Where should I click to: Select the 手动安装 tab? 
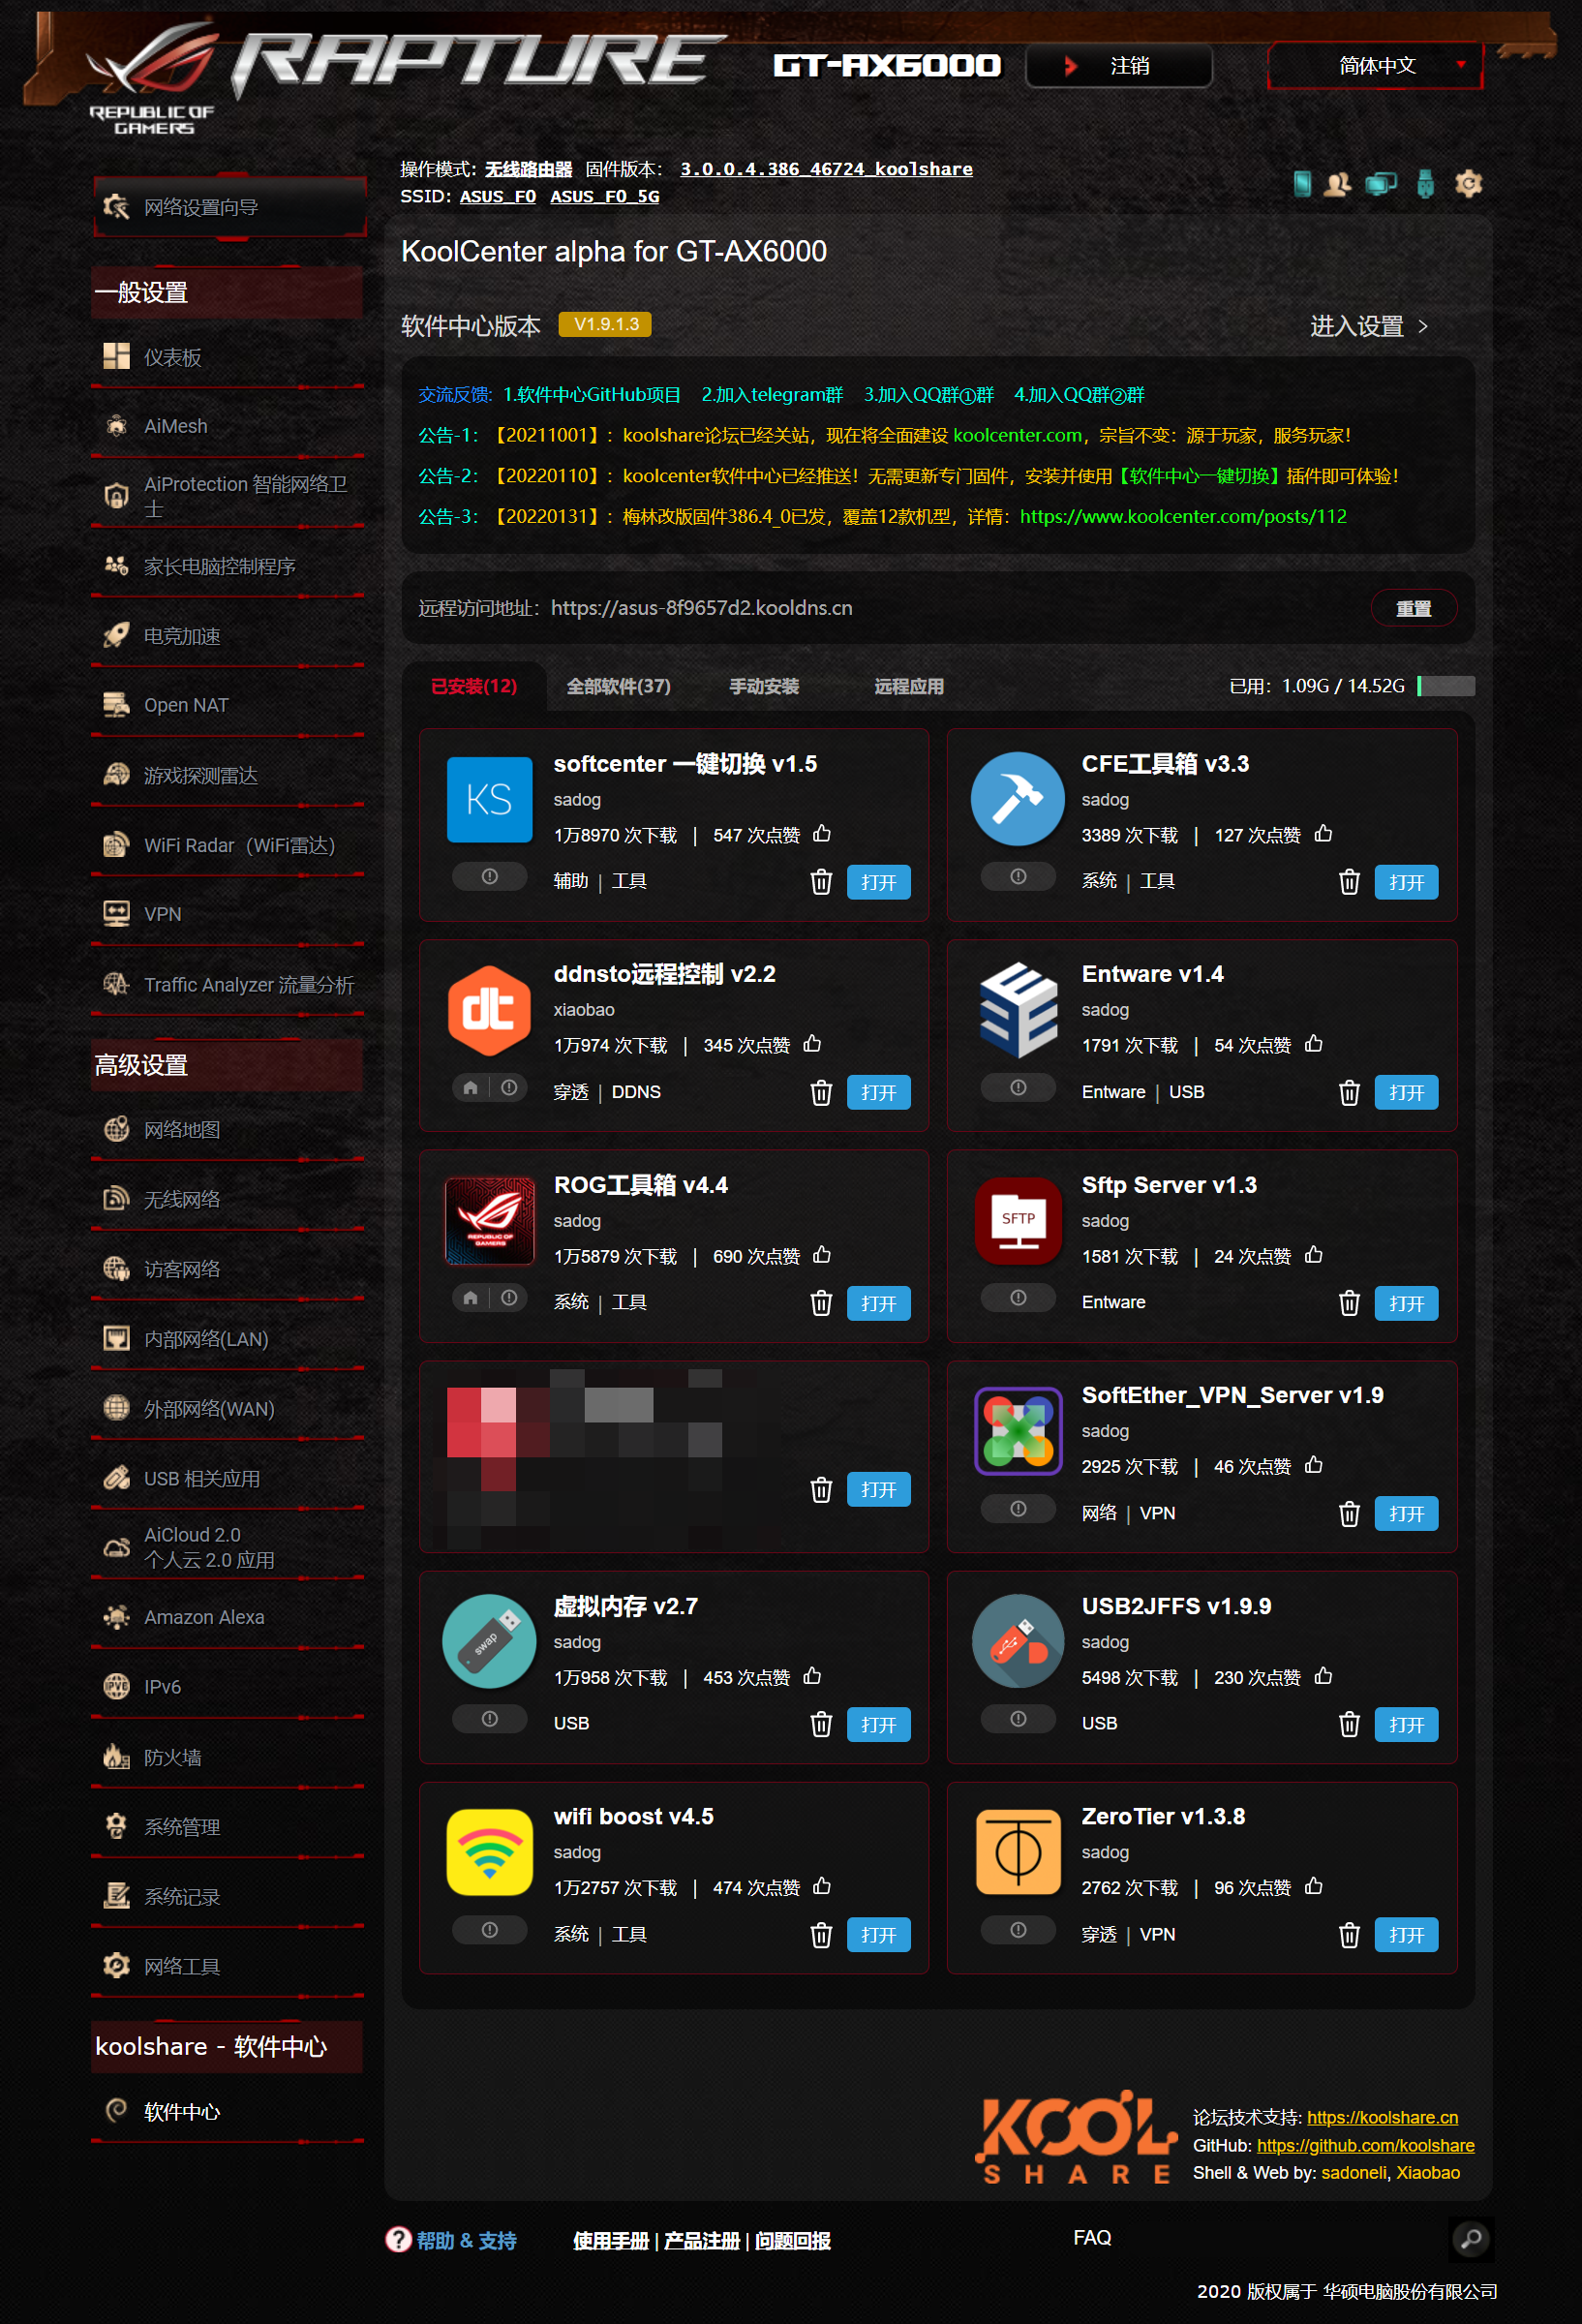(x=763, y=686)
